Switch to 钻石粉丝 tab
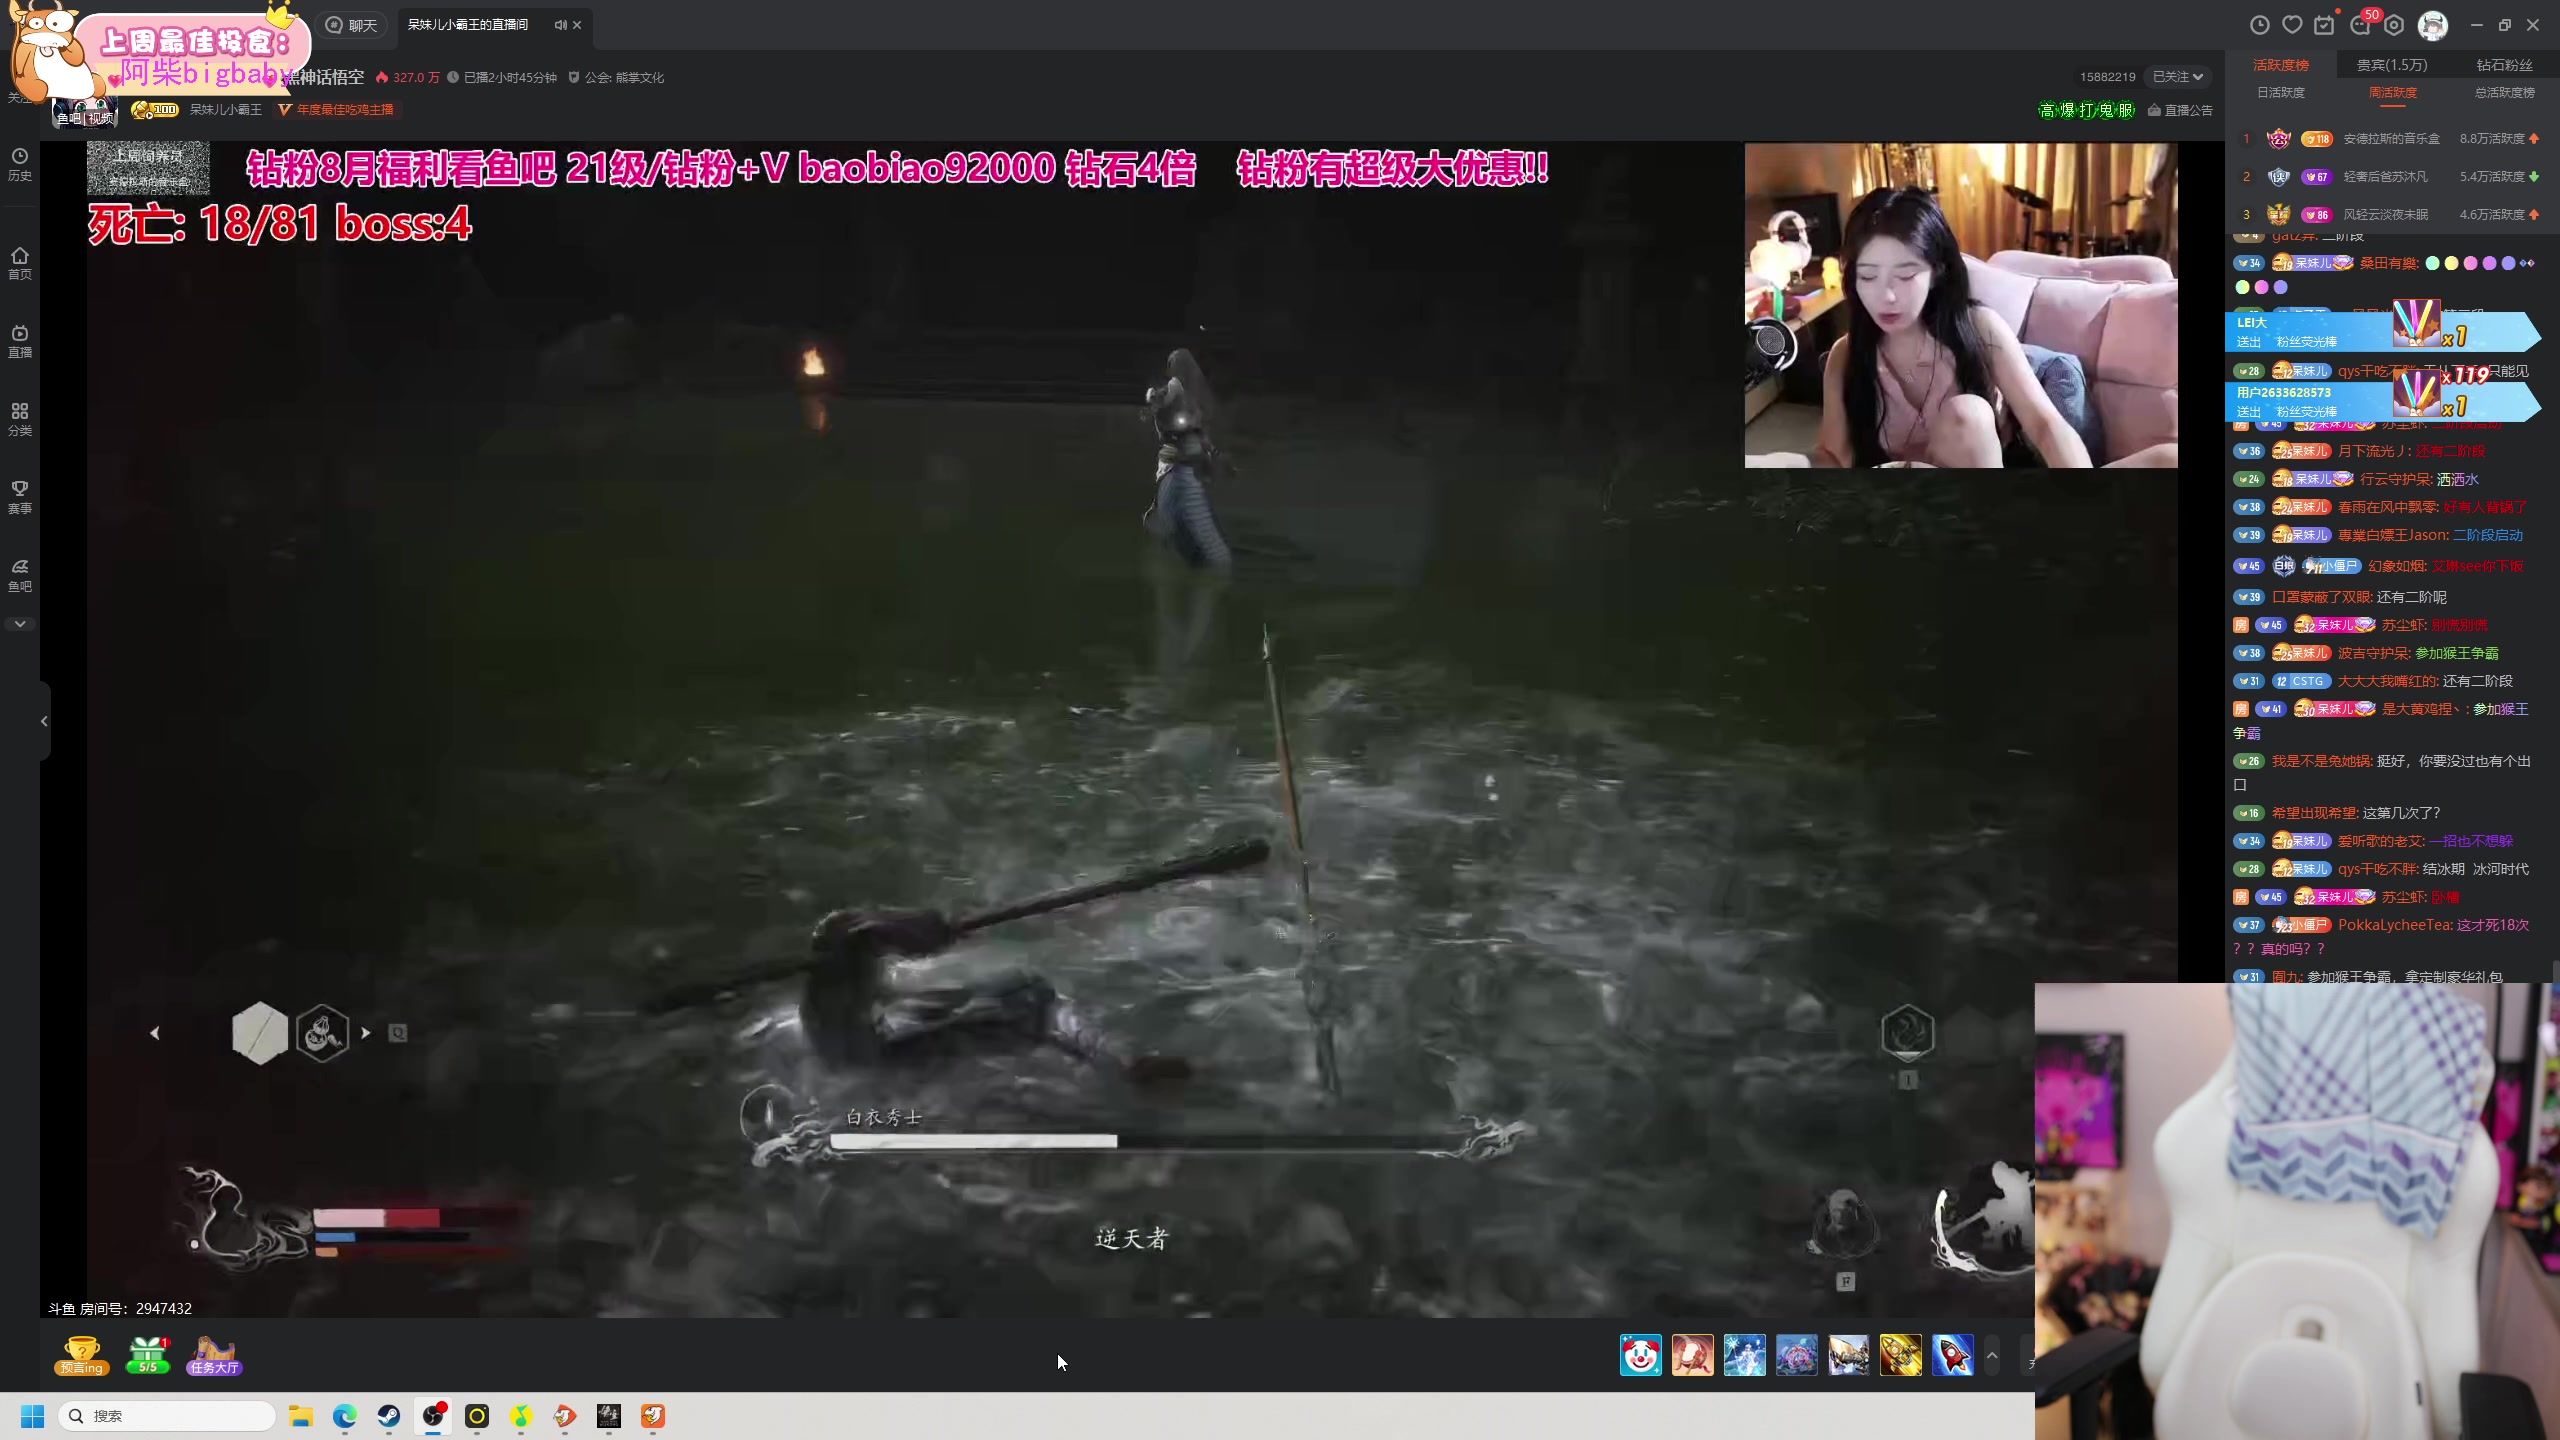The width and height of the screenshot is (2560, 1440). pos(2504,65)
